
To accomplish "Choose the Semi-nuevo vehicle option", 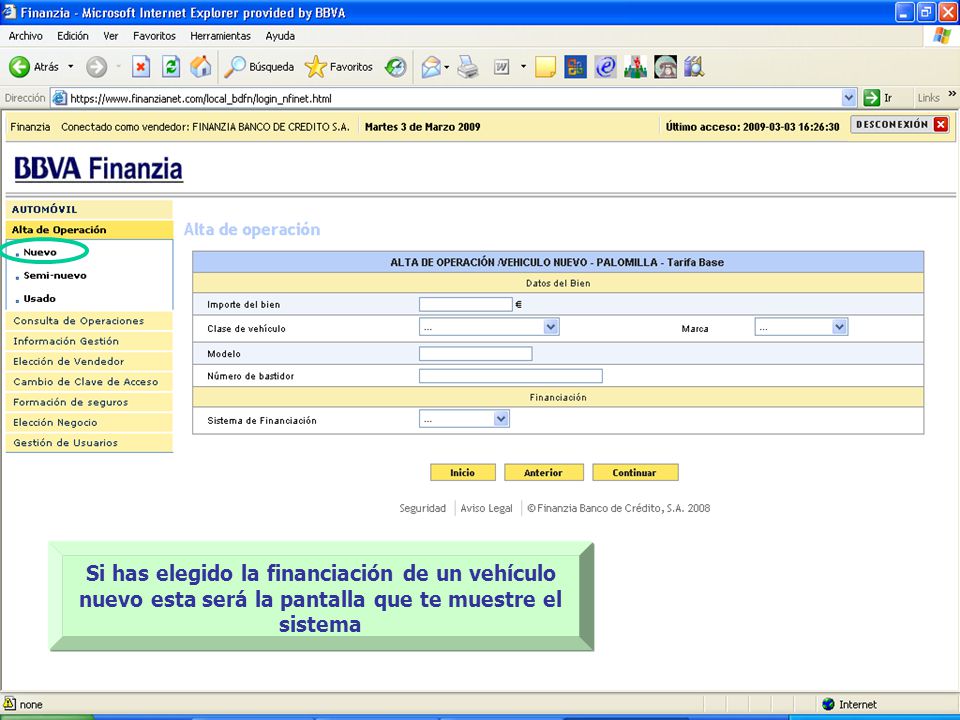I will pos(55,276).
